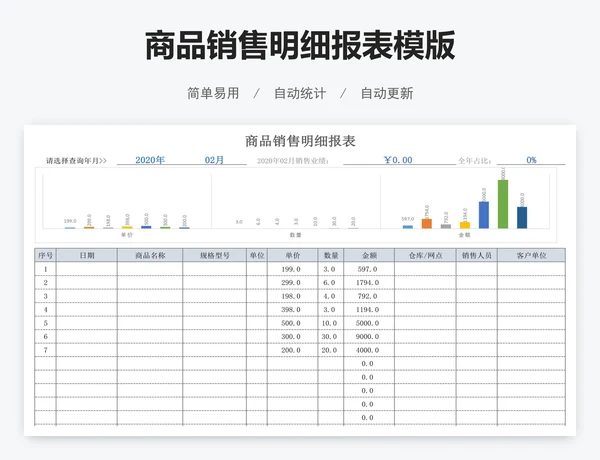The width and height of the screenshot is (600, 460).
Task: Click the 597.0 data label in 金额 chart
Action: click(408, 219)
